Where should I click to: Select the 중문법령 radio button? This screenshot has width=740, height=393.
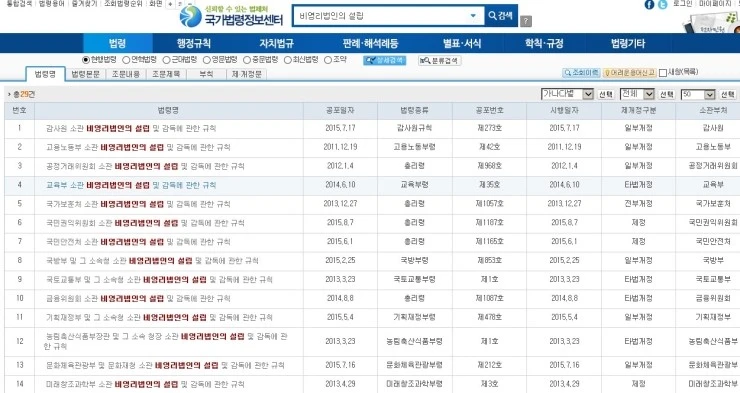click(x=247, y=60)
